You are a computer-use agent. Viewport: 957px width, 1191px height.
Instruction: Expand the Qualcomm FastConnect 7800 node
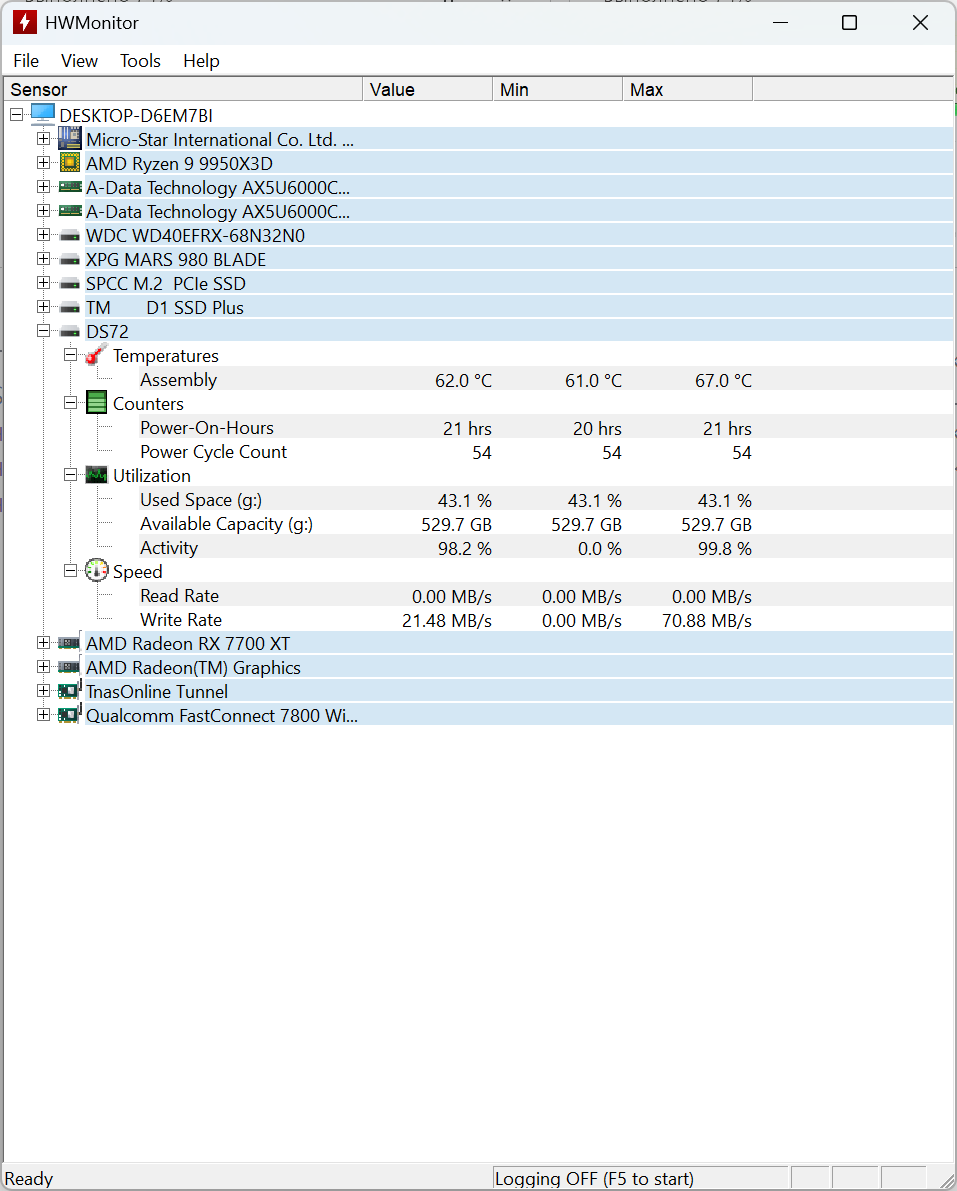(x=43, y=716)
